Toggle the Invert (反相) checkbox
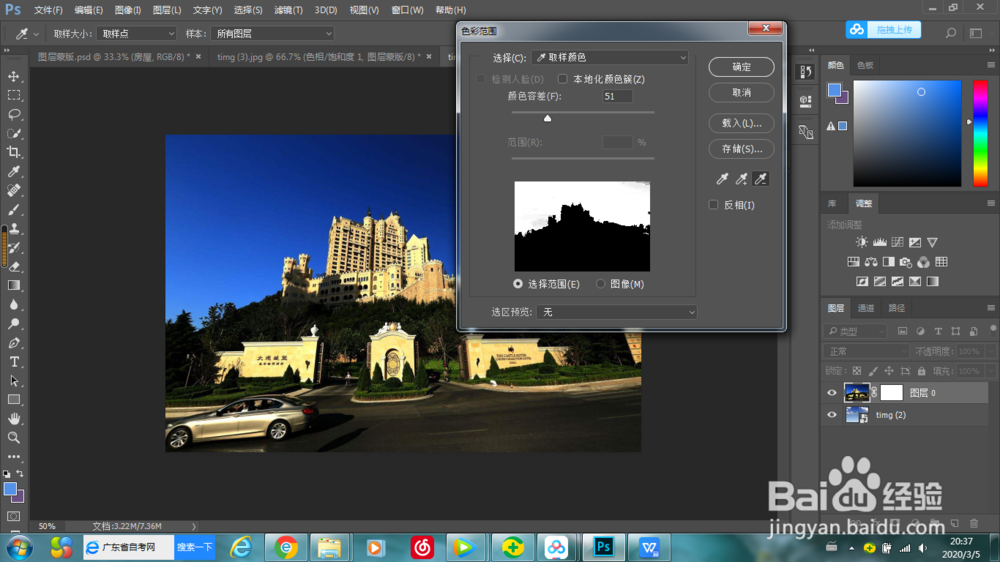The height and width of the screenshot is (562, 1000). coord(714,205)
